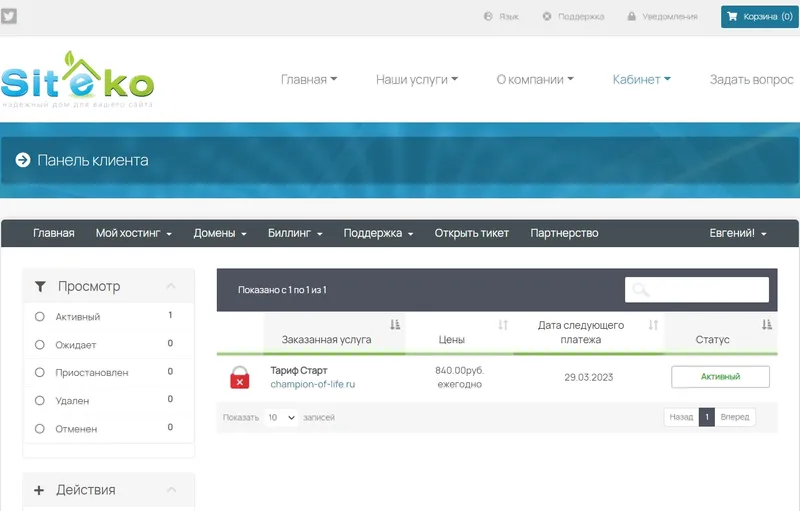Open the 10 records-per-page dropdown
800x511 pixels.
coord(281,417)
